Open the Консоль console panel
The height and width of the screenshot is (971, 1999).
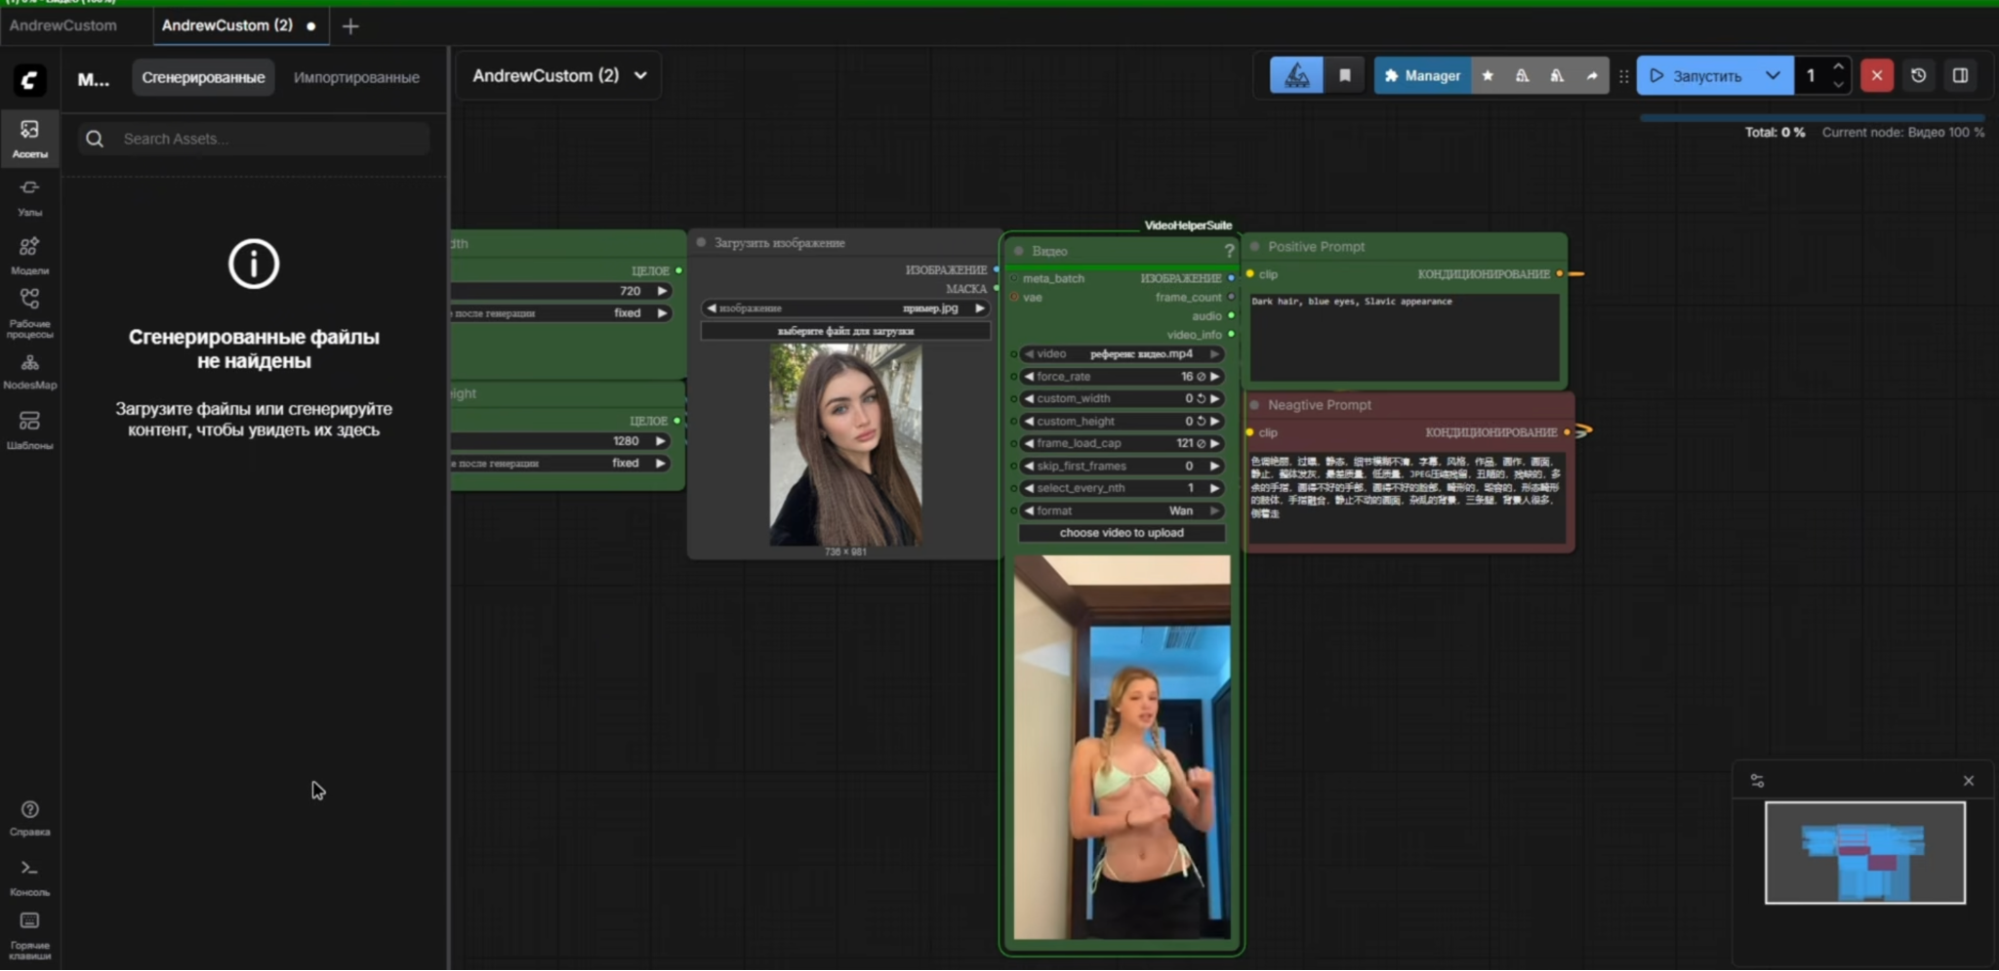30,877
